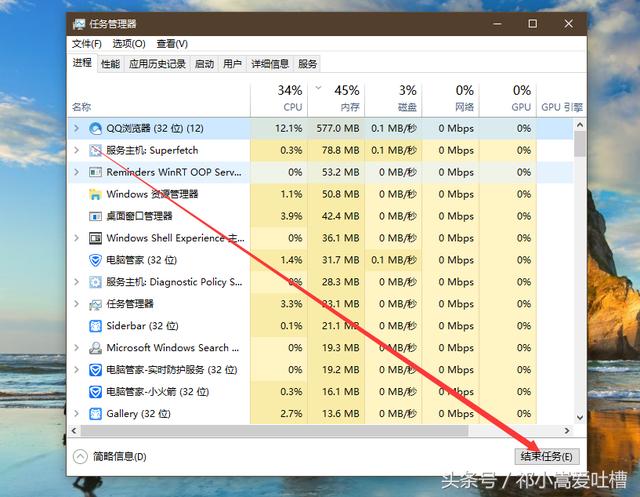Click the horizontal scrollbar right arrow
The image size is (640, 497).
(567, 430)
